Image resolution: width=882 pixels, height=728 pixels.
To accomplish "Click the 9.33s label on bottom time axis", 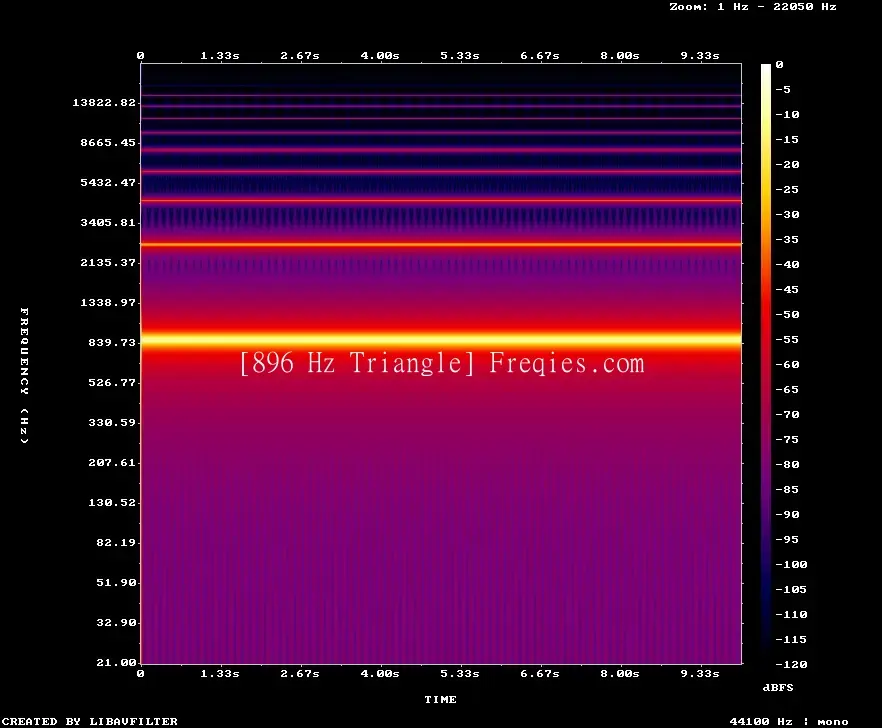I will [700, 673].
